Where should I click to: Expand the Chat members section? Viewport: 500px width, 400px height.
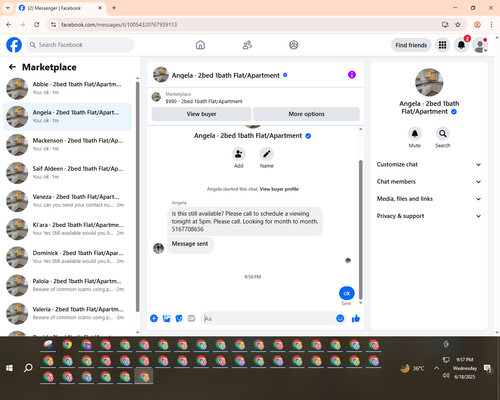click(429, 182)
